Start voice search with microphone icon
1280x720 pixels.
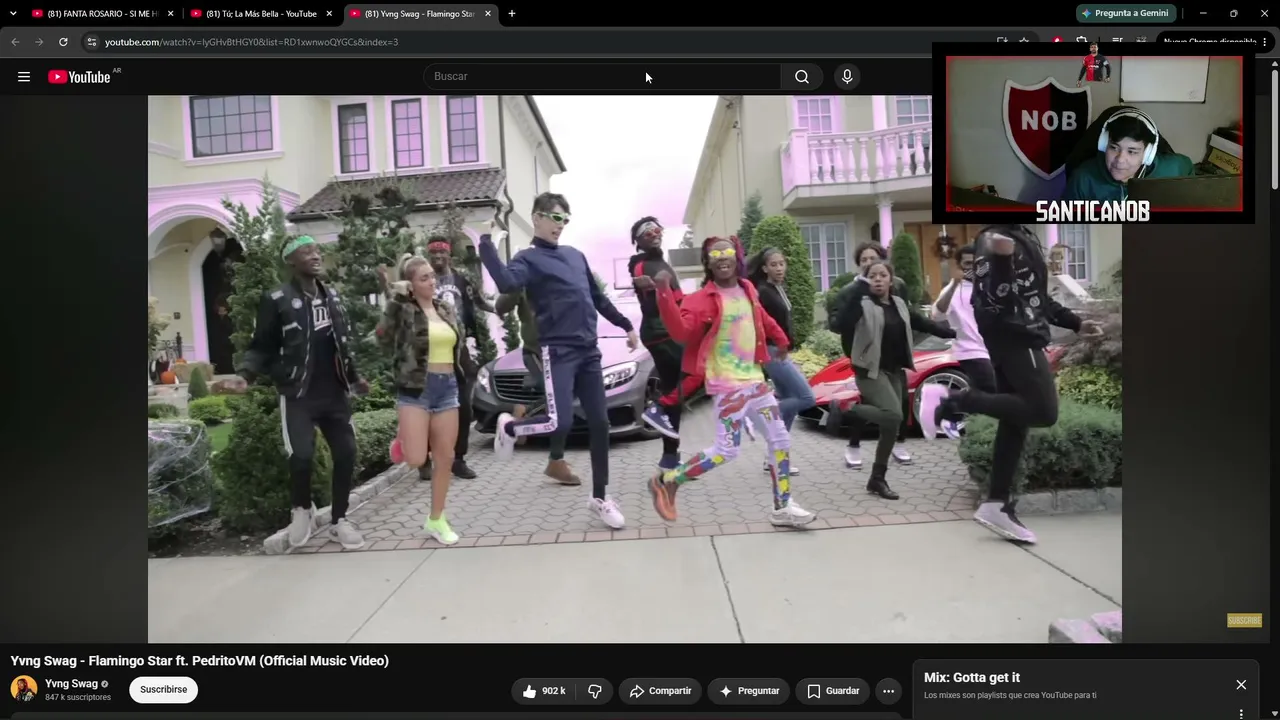pos(847,77)
